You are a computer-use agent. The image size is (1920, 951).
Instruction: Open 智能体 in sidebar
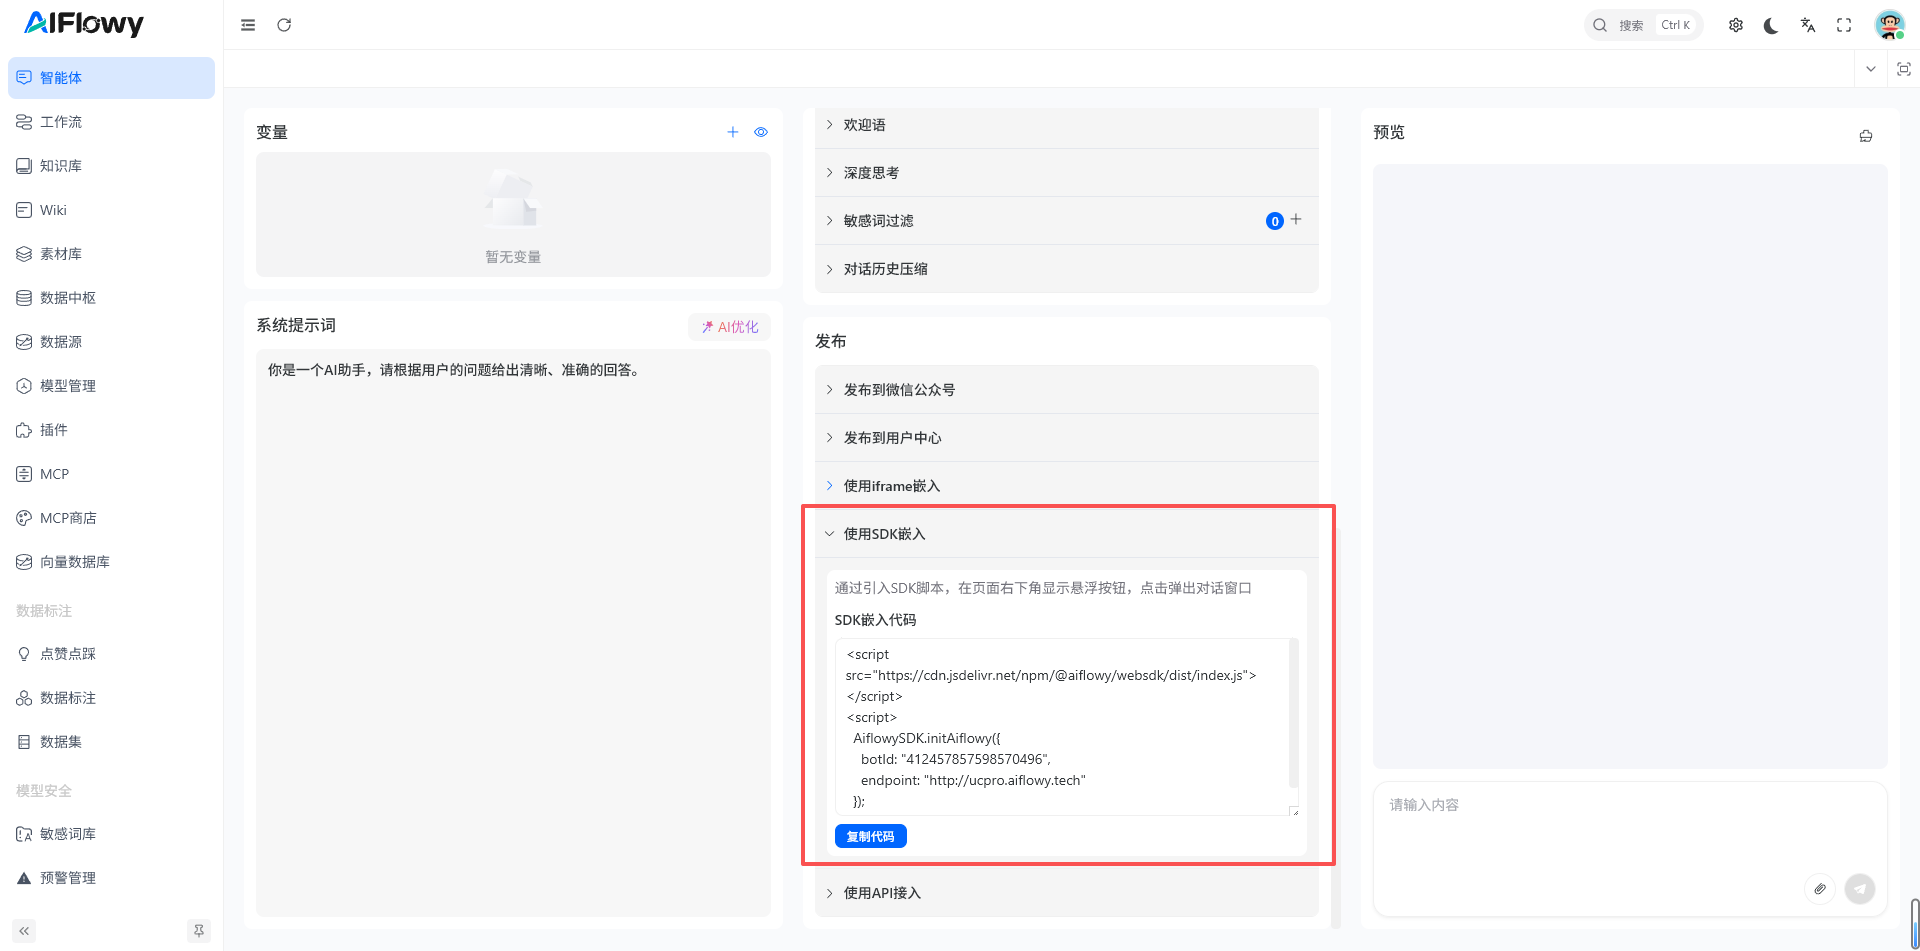point(111,78)
